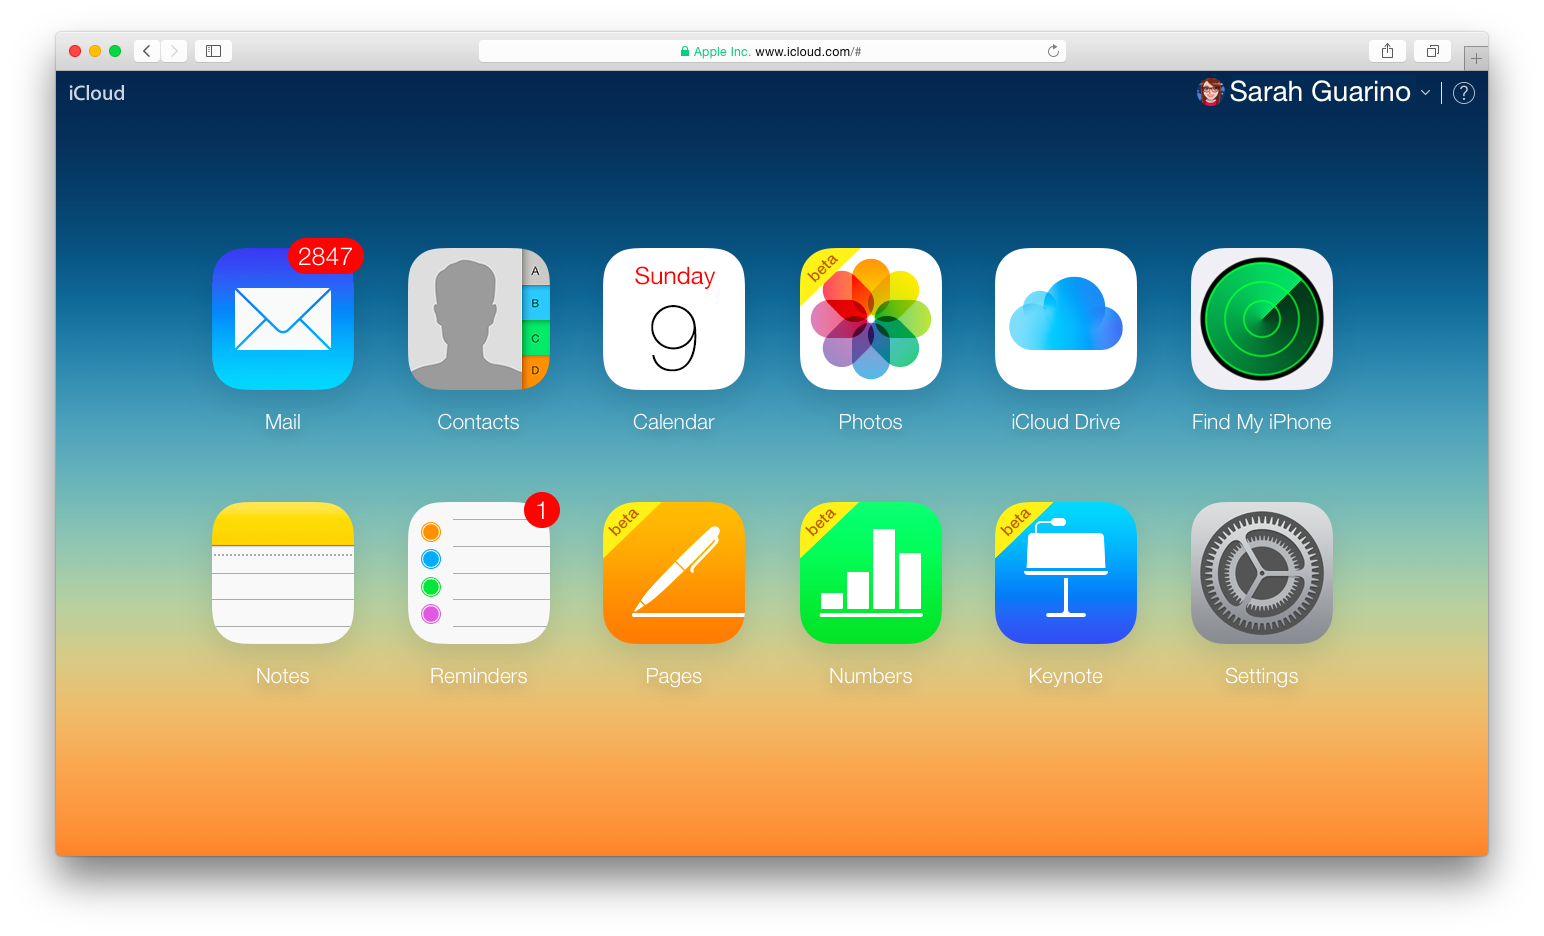Screen dimensions: 1544x936
Task: Open iCloud Settings
Action: 1261,573
